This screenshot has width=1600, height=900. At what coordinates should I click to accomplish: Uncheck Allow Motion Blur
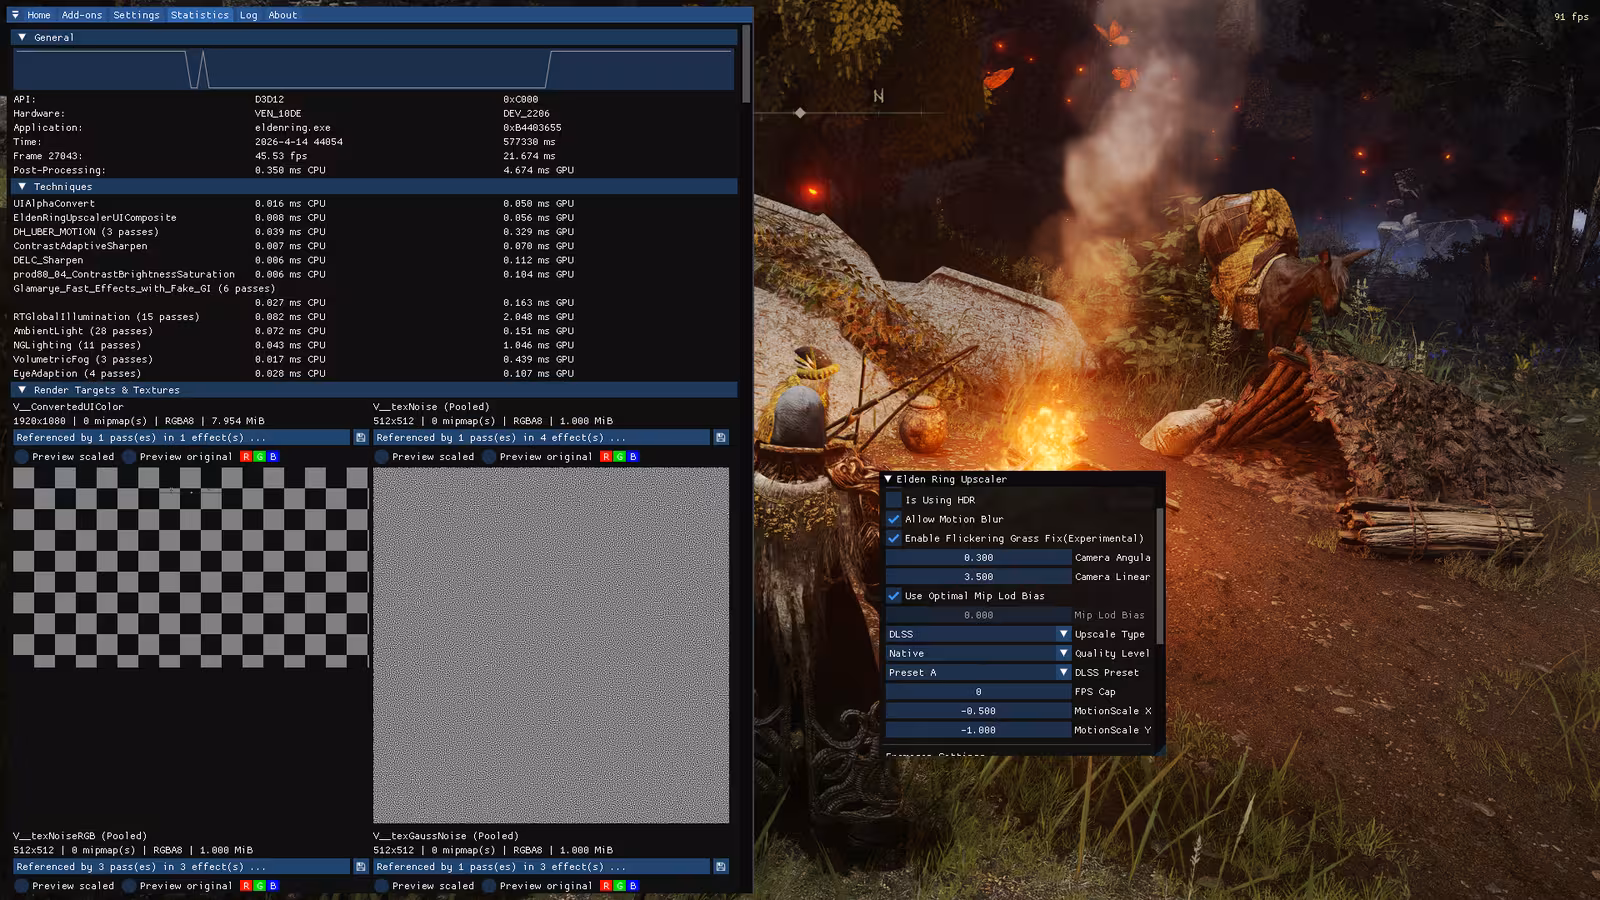(894, 518)
